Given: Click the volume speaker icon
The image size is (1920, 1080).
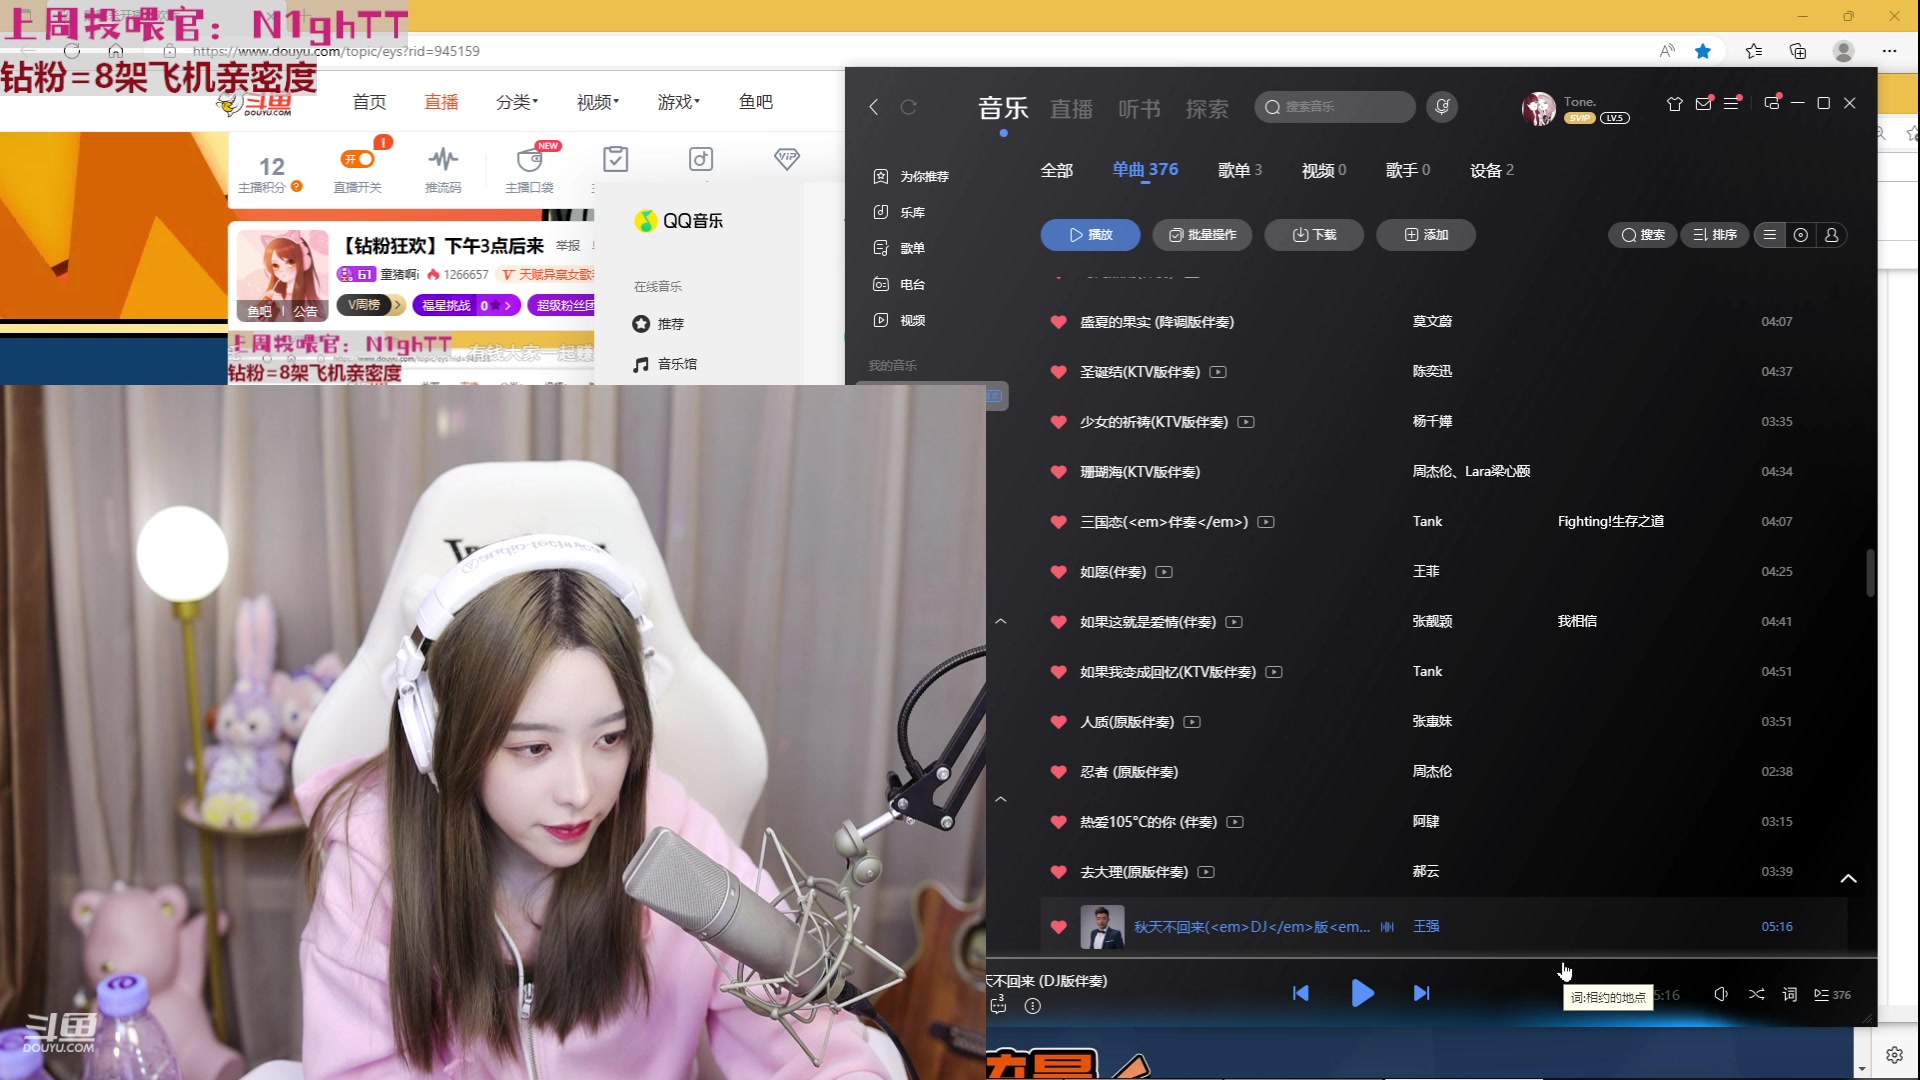Looking at the screenshot, I should 1721,994.
